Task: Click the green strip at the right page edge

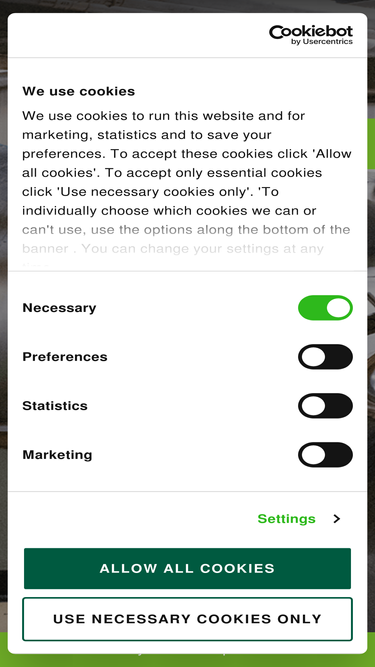Action: coord(371,144)
